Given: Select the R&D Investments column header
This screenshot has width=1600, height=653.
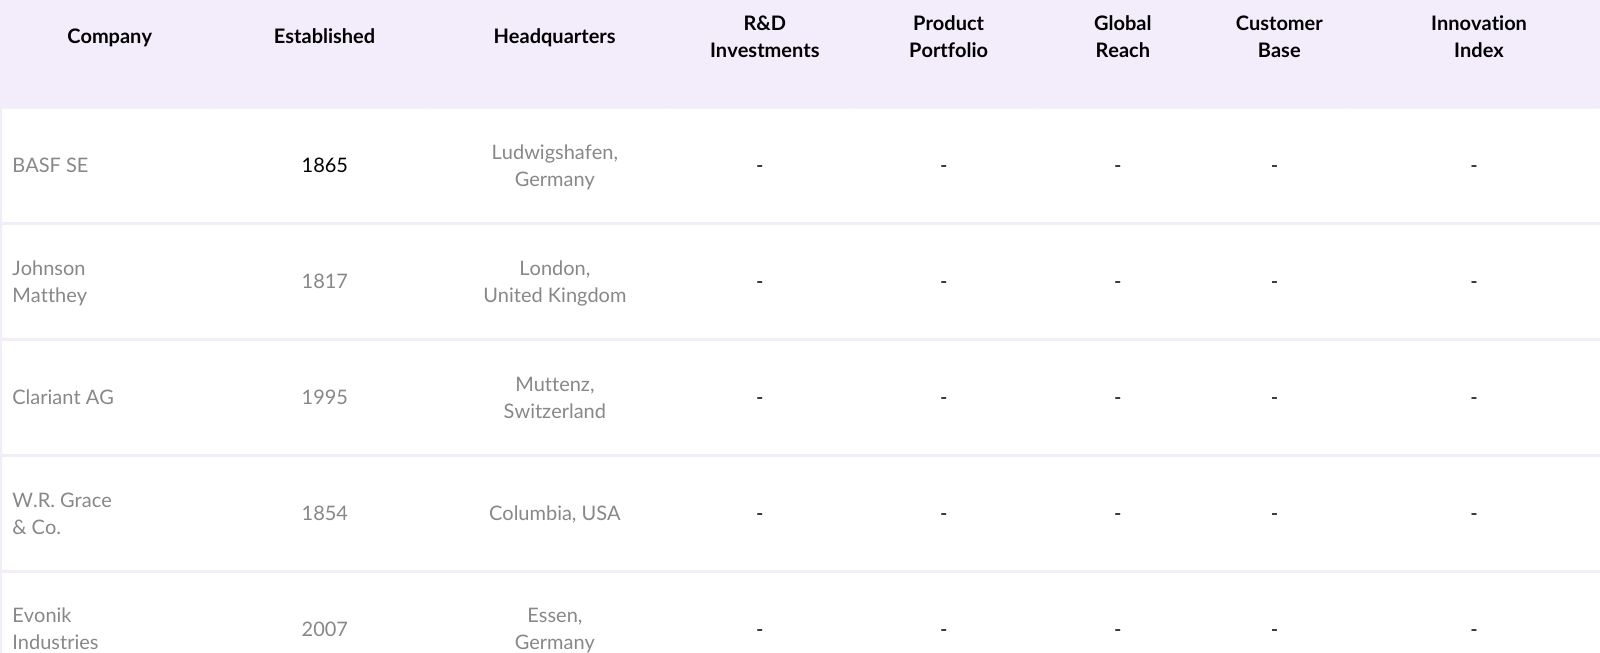Looking at the screenshot, I should [764, 36].
